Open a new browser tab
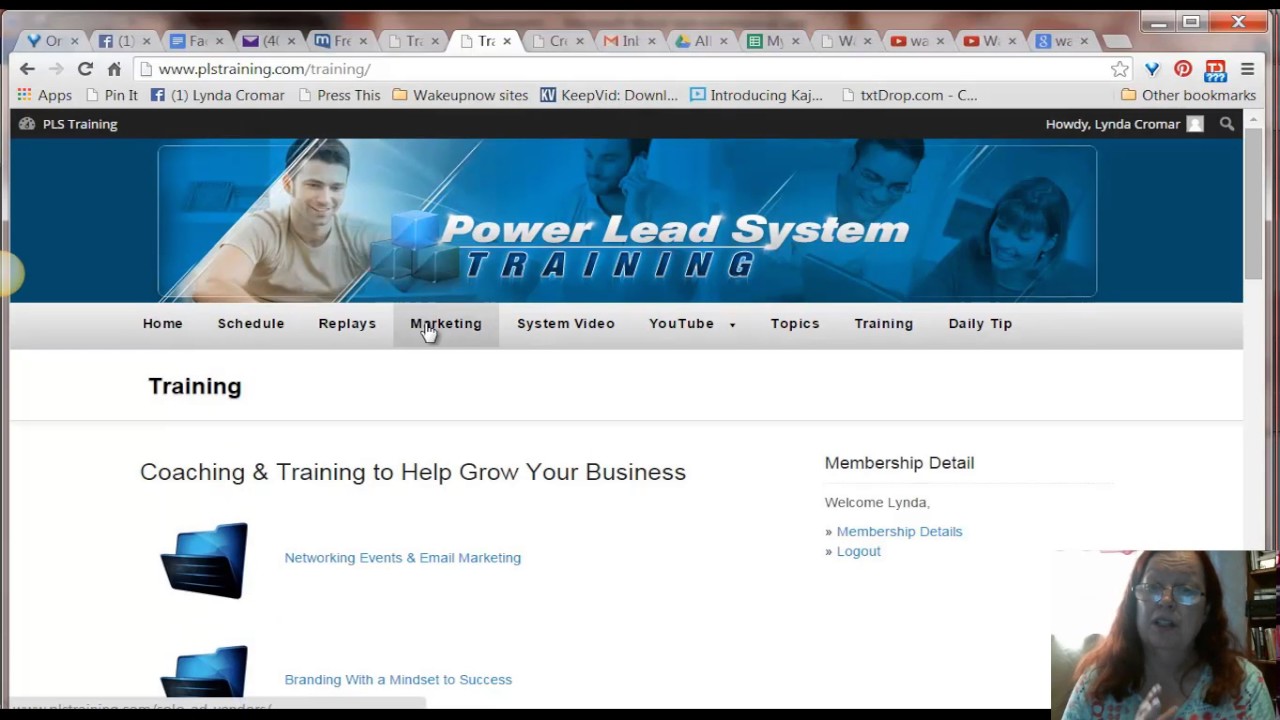 (1117, 41)
